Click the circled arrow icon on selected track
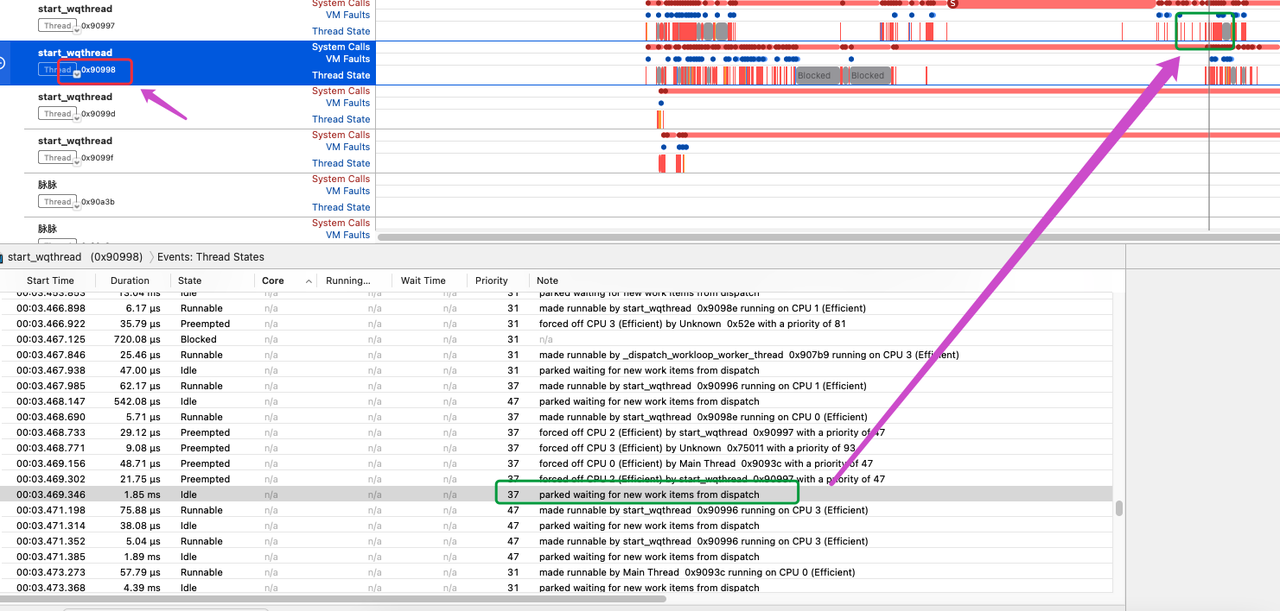This screenshot has width=1280, height=611. tap(3, 63)
